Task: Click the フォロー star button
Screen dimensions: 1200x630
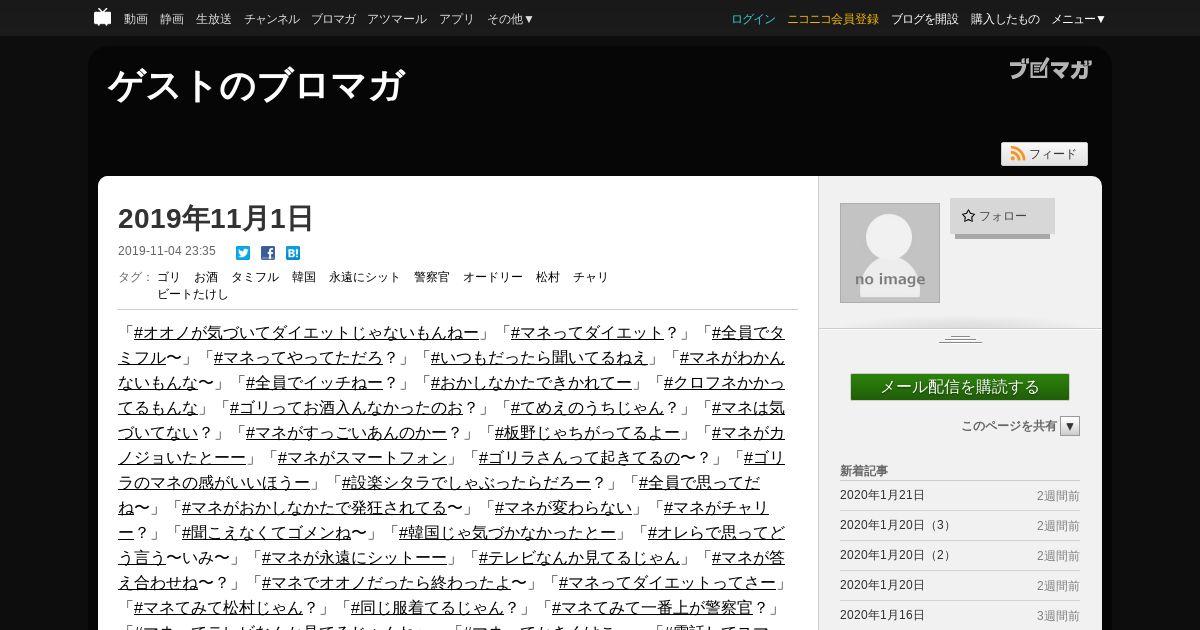Action: [1002, 216]
